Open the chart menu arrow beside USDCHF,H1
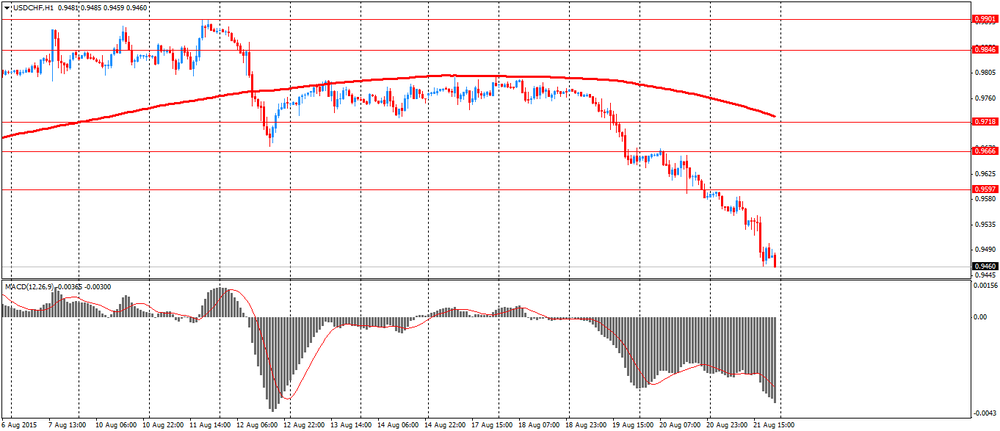 coord(7,10)
